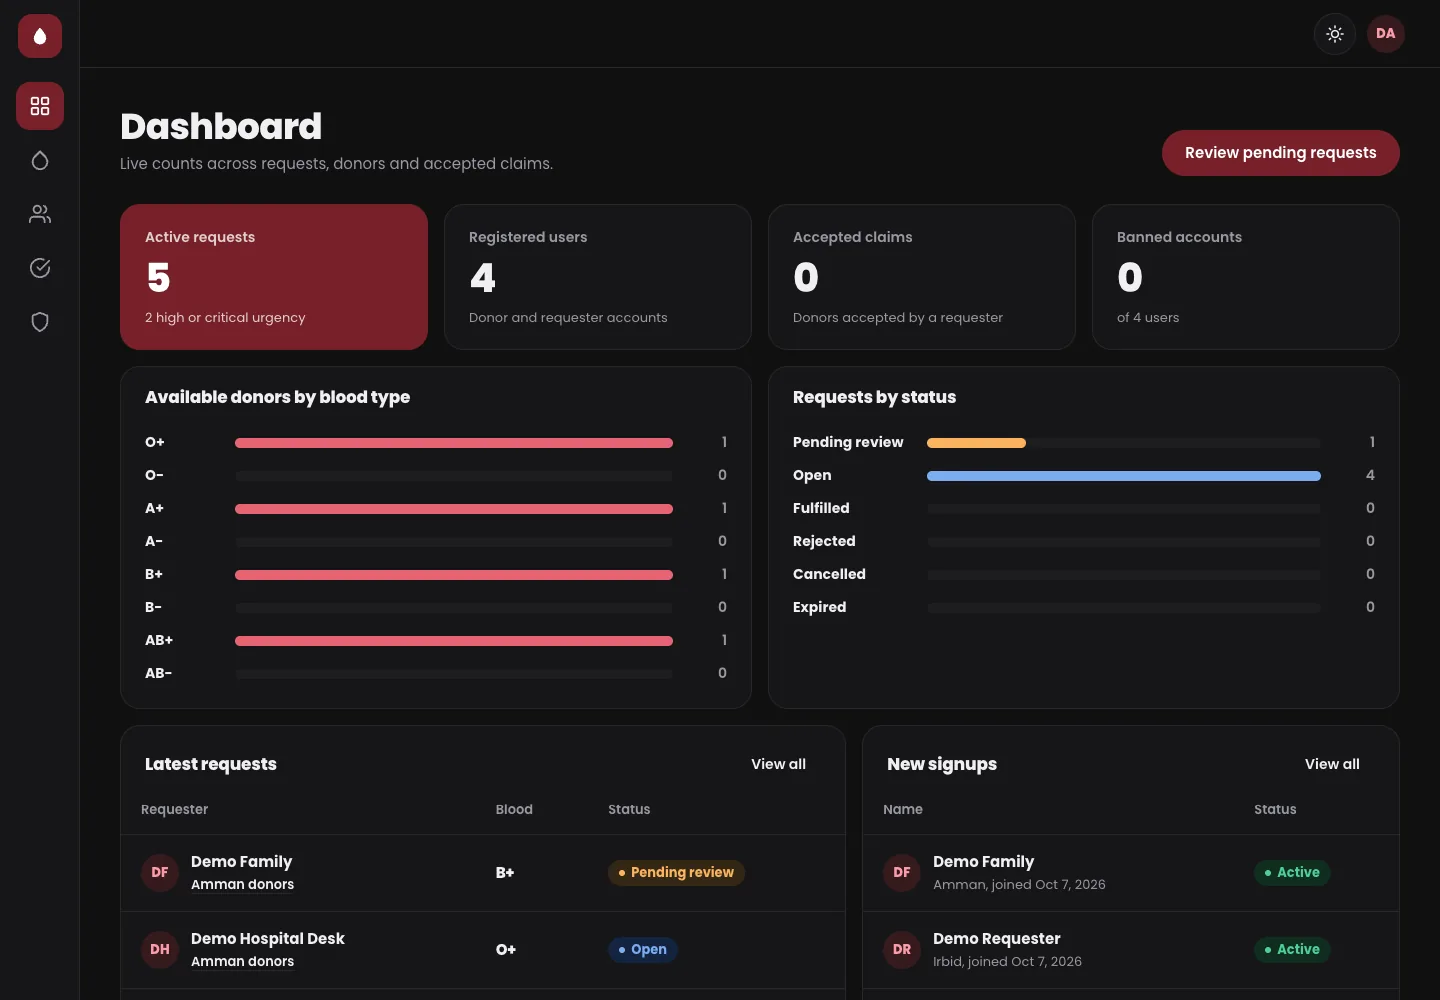The height and width of the screenshot is (1000, 1440).
Task: Open the Registered users card
Action: [x=598, y=277]
